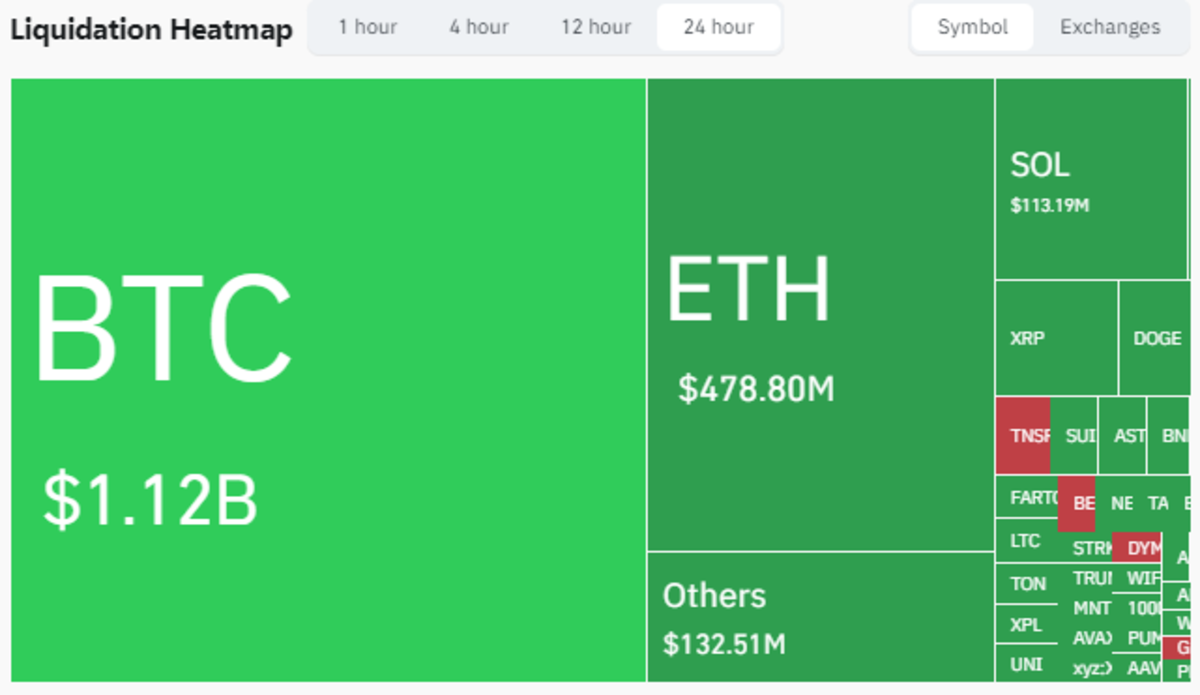Switch grouping to Exchanges
This screenshot has width=1200, height=695.
[1109, 28]
